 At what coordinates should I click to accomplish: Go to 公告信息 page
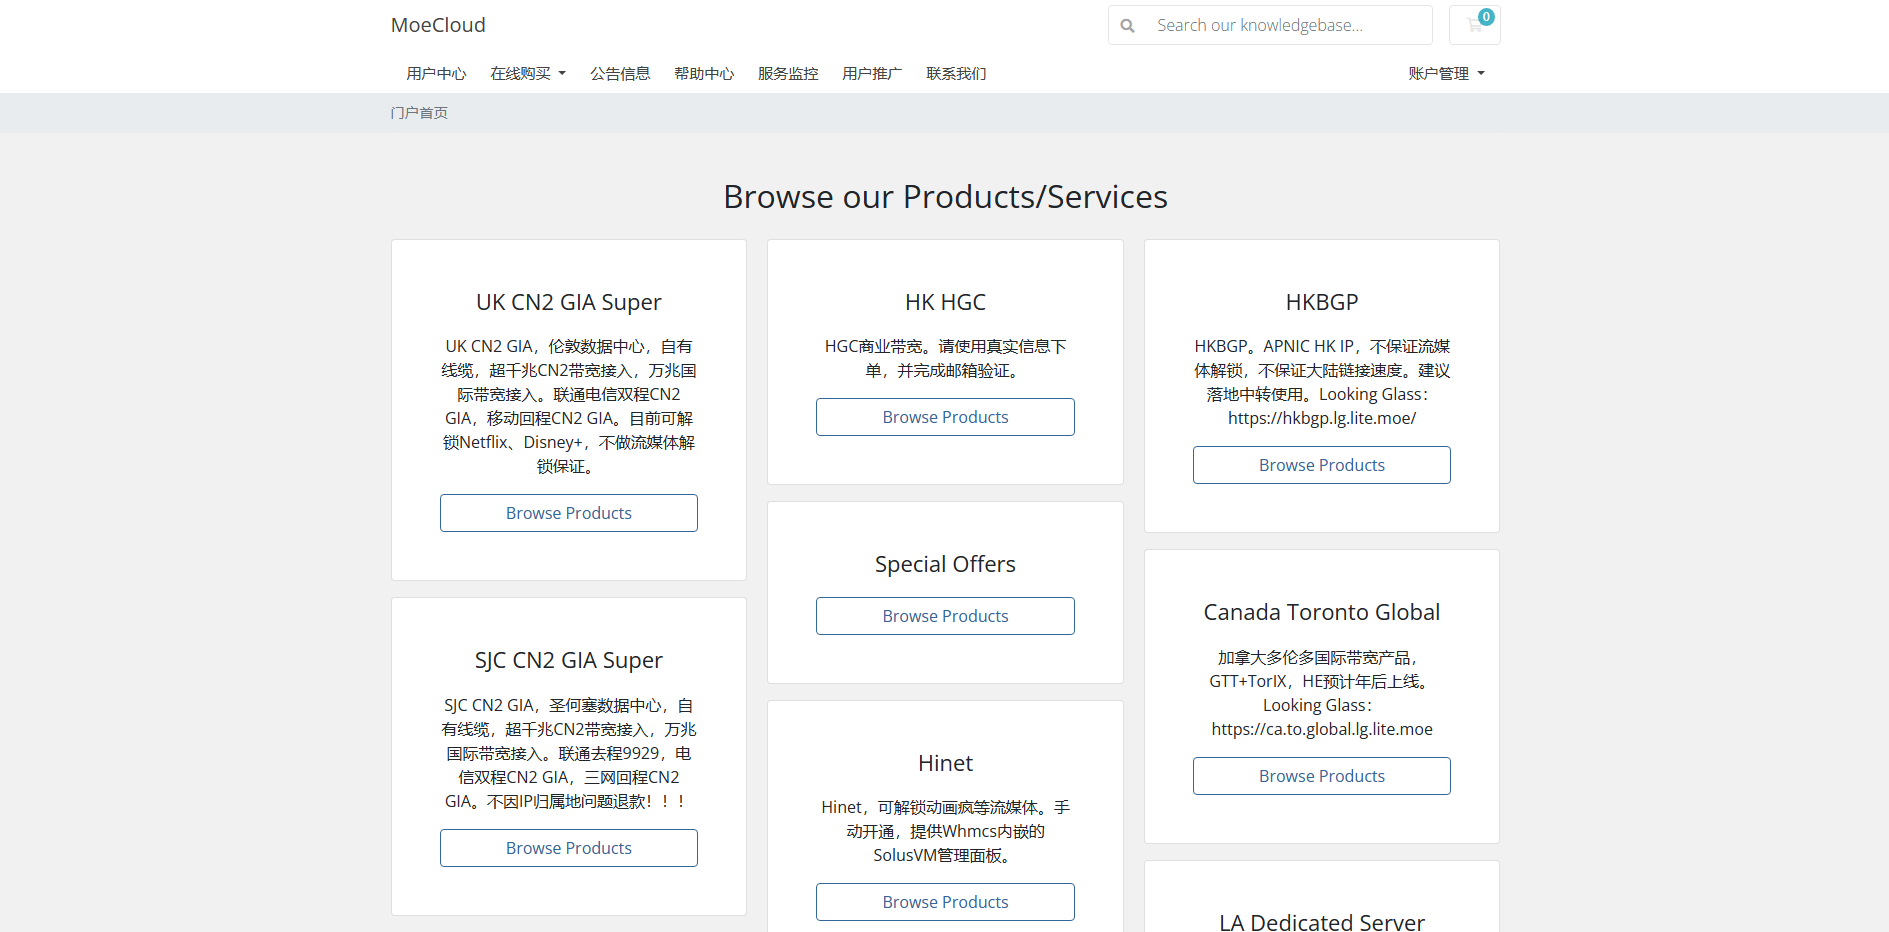[x=620, y=73]
